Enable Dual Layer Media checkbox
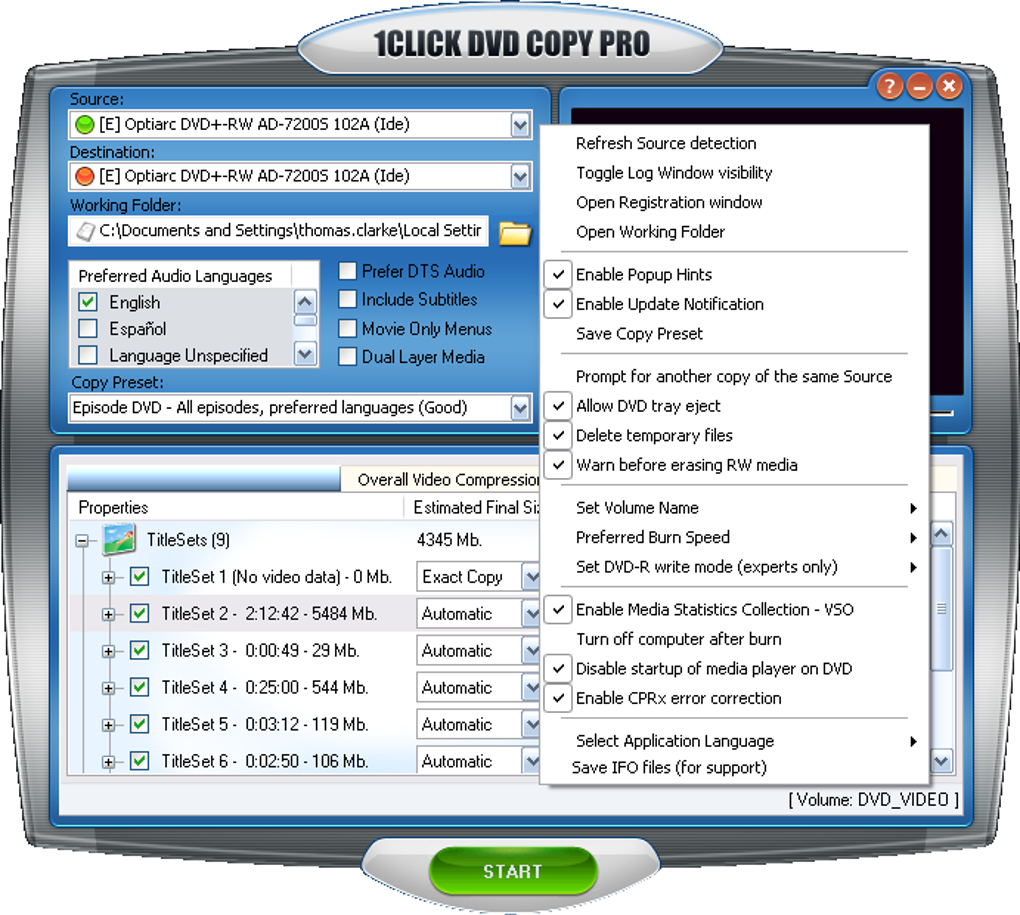The width and height of the screenshot is (1020, 915). click(x=347, y=356)
